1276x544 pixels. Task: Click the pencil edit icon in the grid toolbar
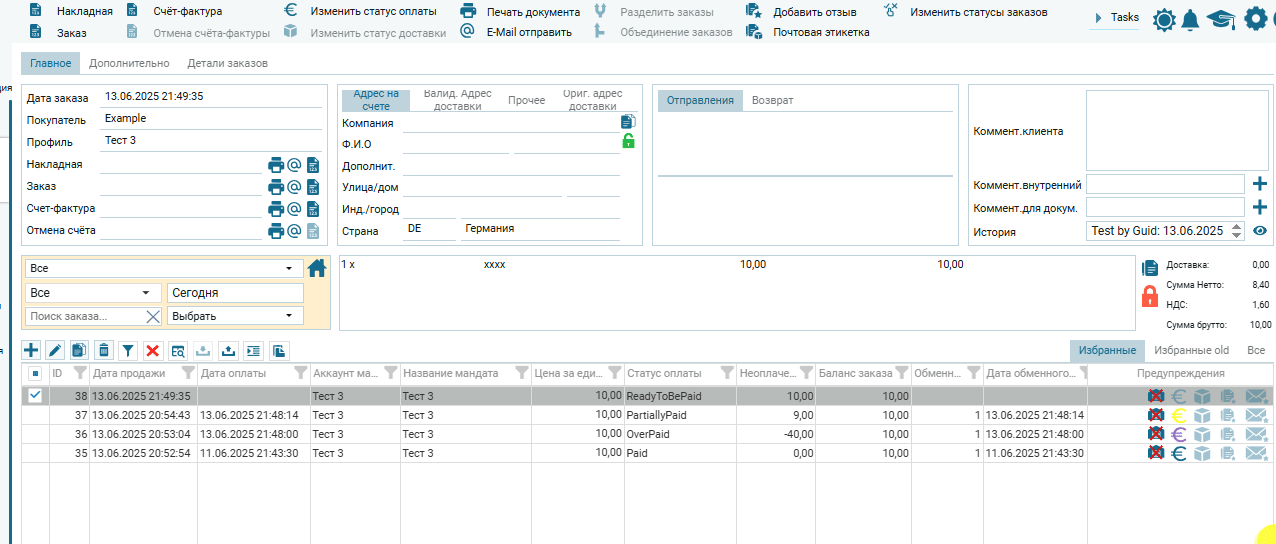point(55,350)
